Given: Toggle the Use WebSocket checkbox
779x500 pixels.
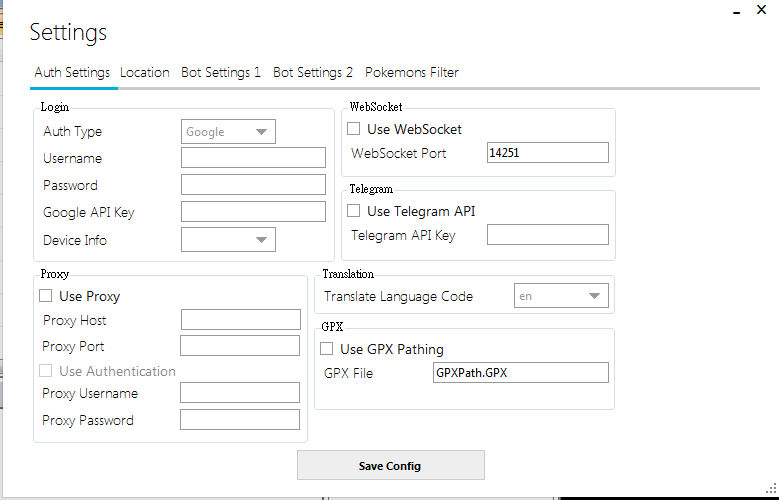Looking at the screenshot, I should point(354,129).
